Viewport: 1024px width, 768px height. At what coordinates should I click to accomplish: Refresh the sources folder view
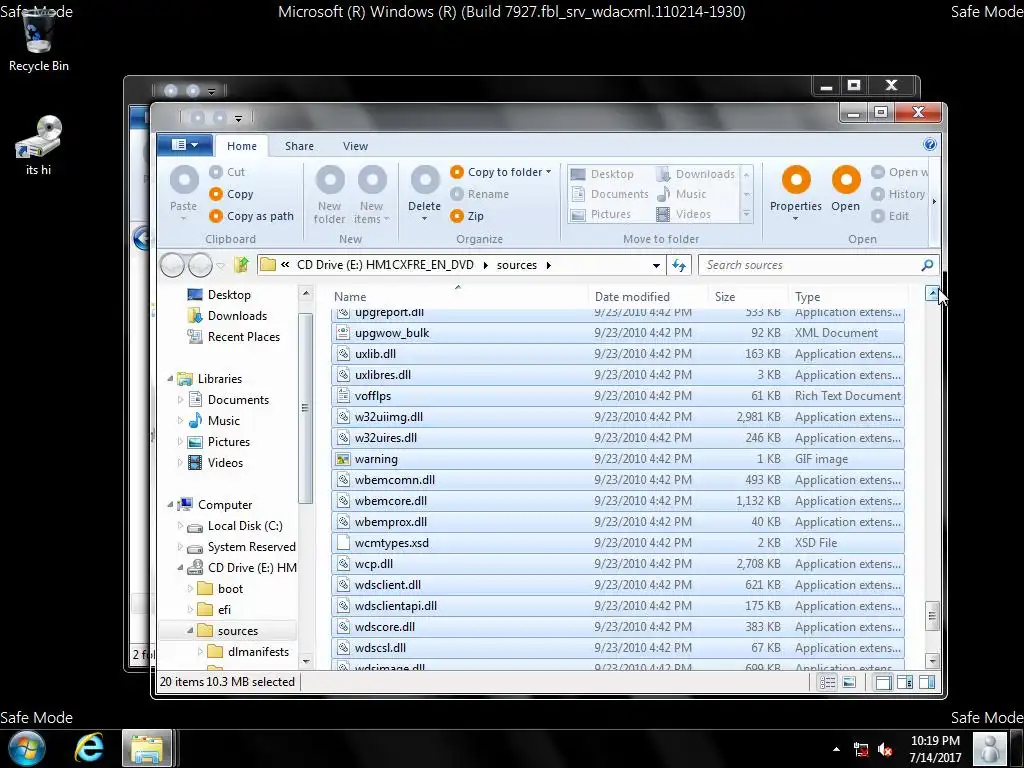pos(679,265)
